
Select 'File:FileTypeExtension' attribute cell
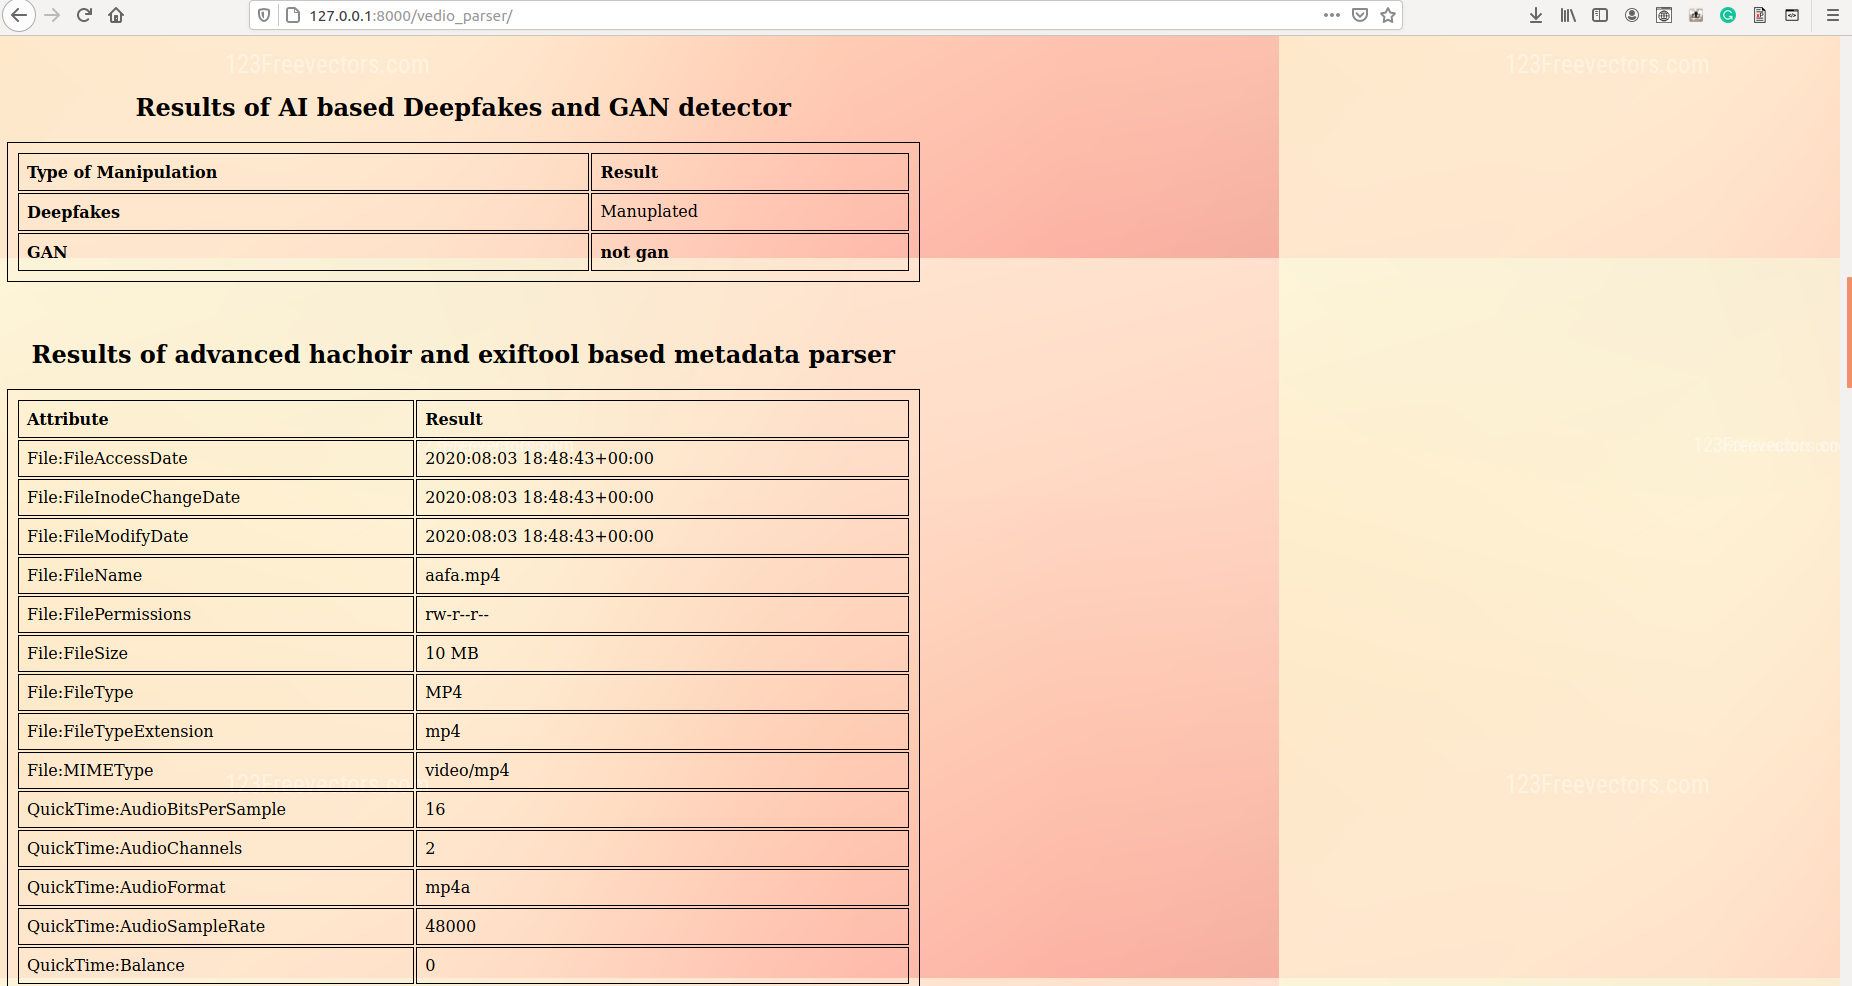(x=216, y=731)
